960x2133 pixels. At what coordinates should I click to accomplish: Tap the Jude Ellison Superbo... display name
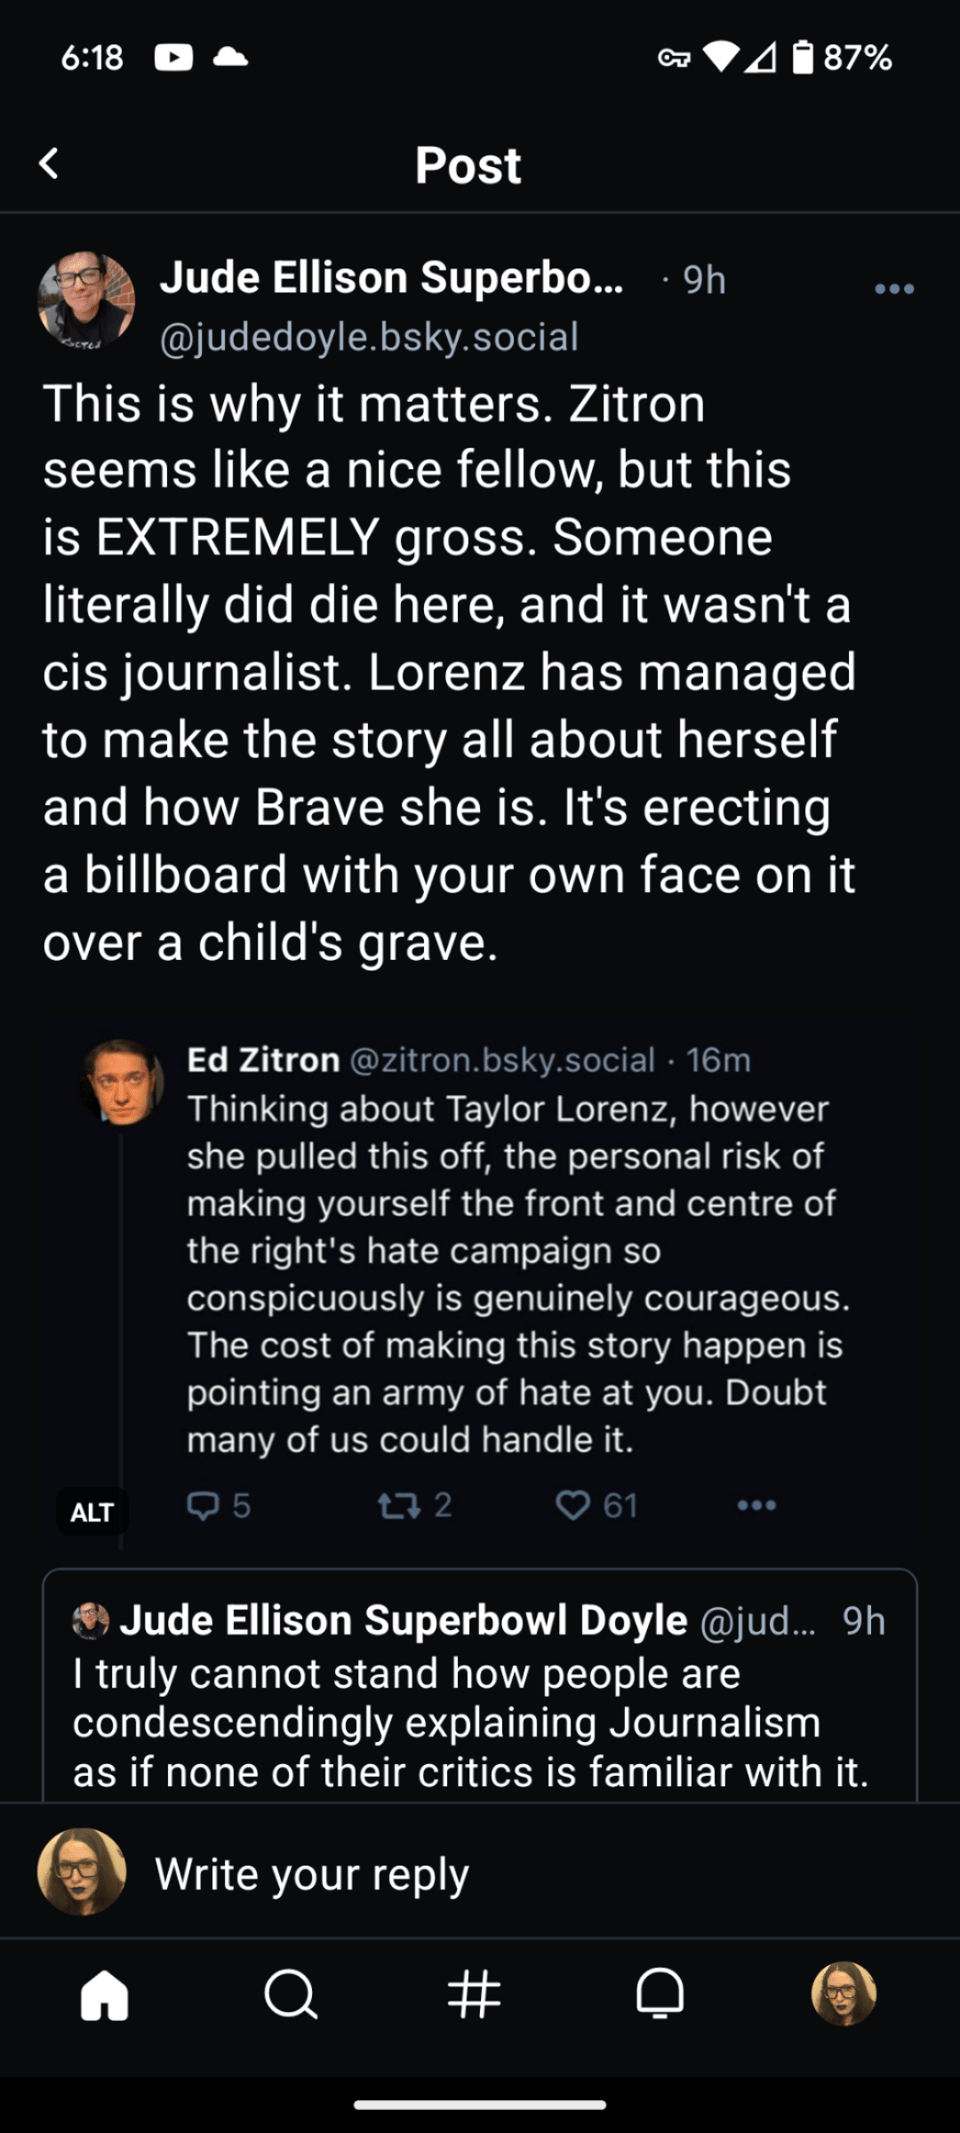click(391, 278)
